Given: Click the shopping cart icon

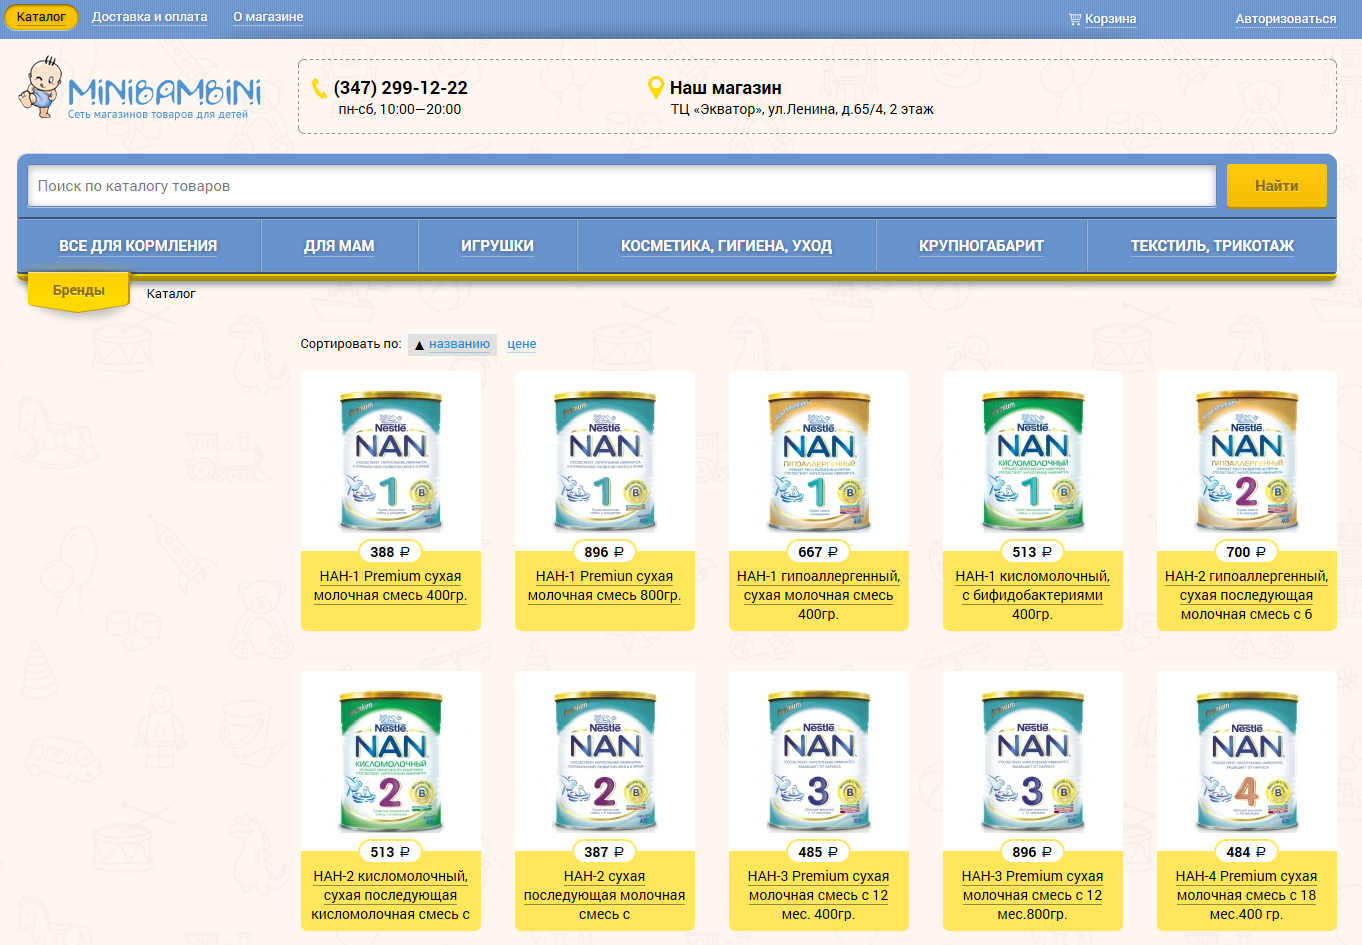Looking at the screenshot, I should [1075, 19].
